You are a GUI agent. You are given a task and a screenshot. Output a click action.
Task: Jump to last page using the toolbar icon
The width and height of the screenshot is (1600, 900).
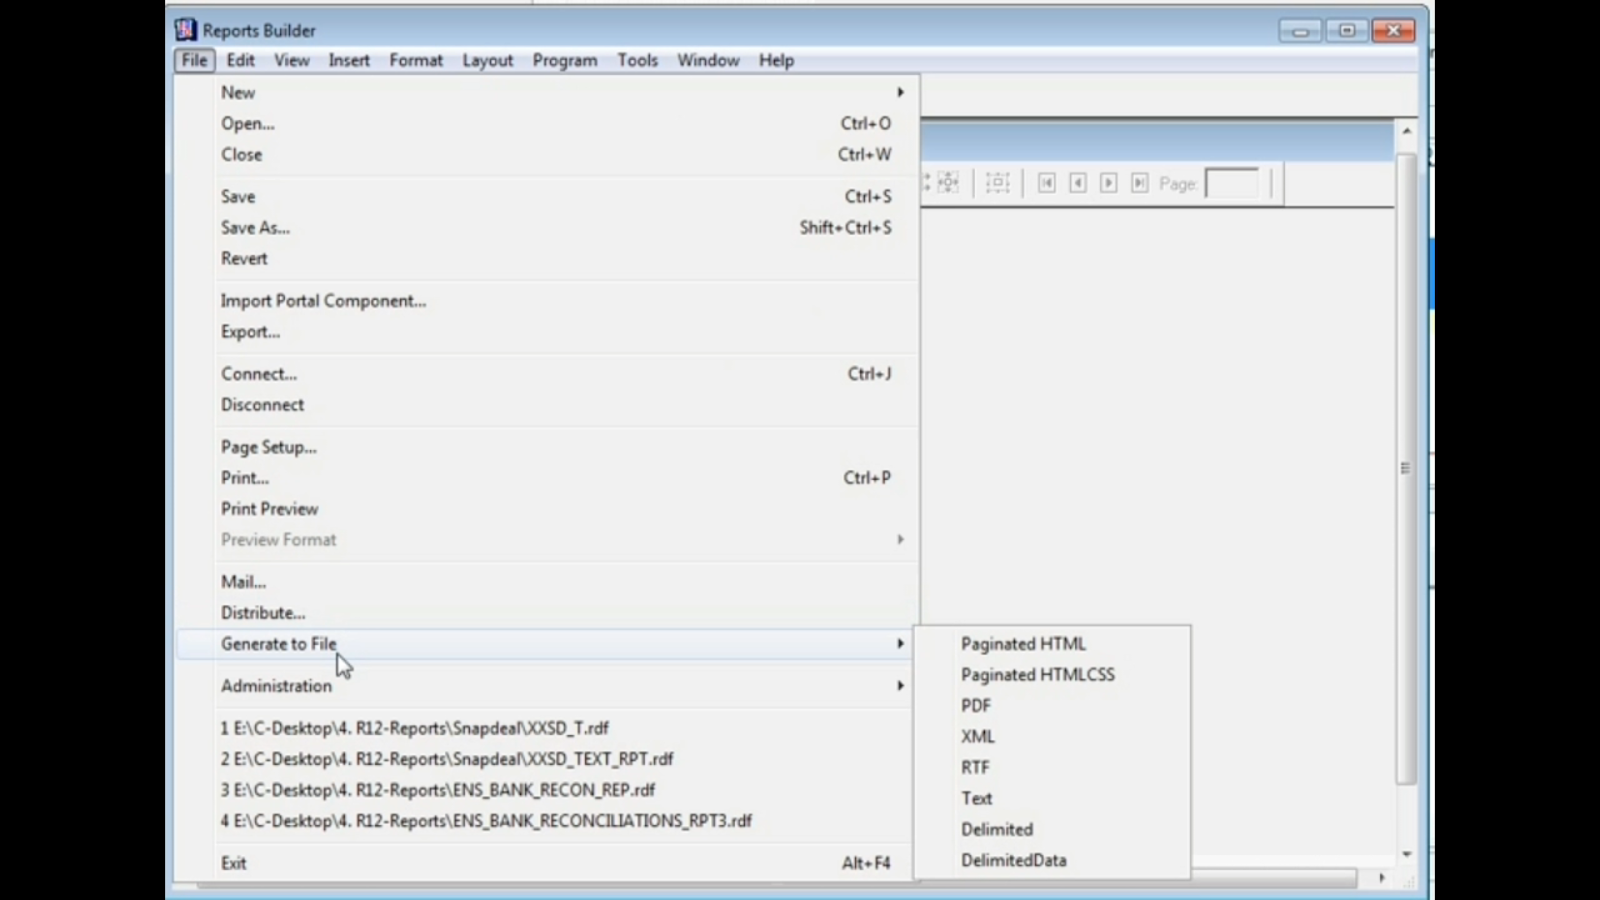tap(1140, 183)
